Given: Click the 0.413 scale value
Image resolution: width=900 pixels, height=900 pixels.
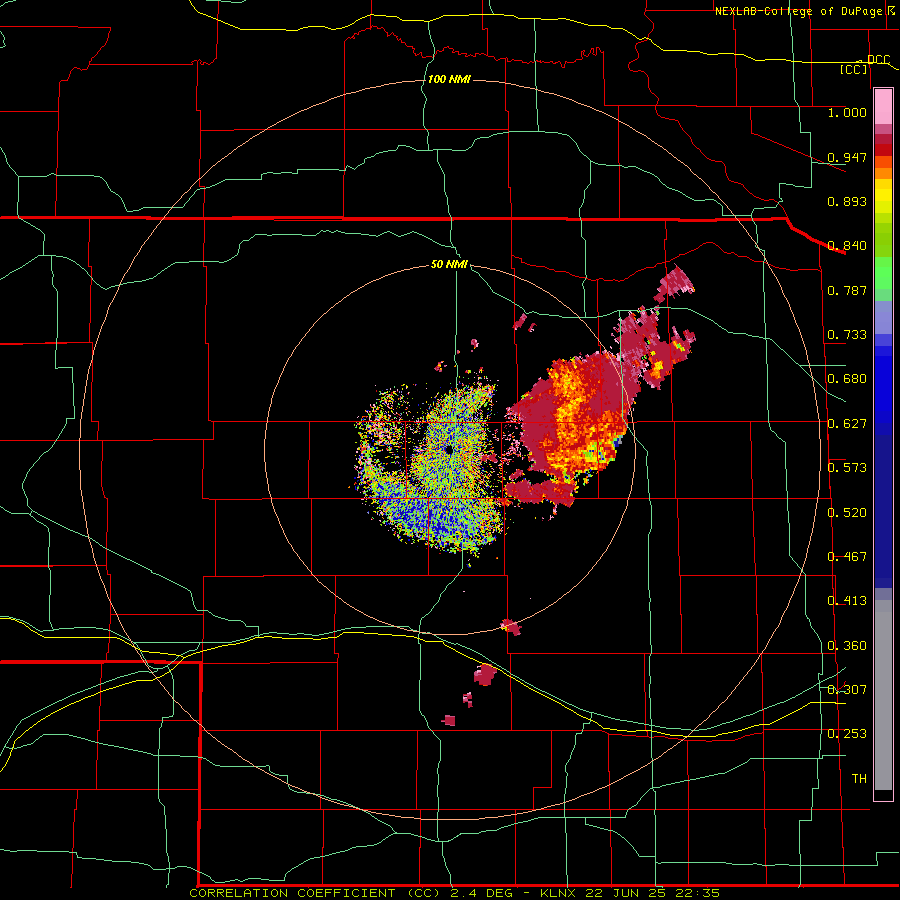Looking at the screenshot, I should [x=847, y=601].
